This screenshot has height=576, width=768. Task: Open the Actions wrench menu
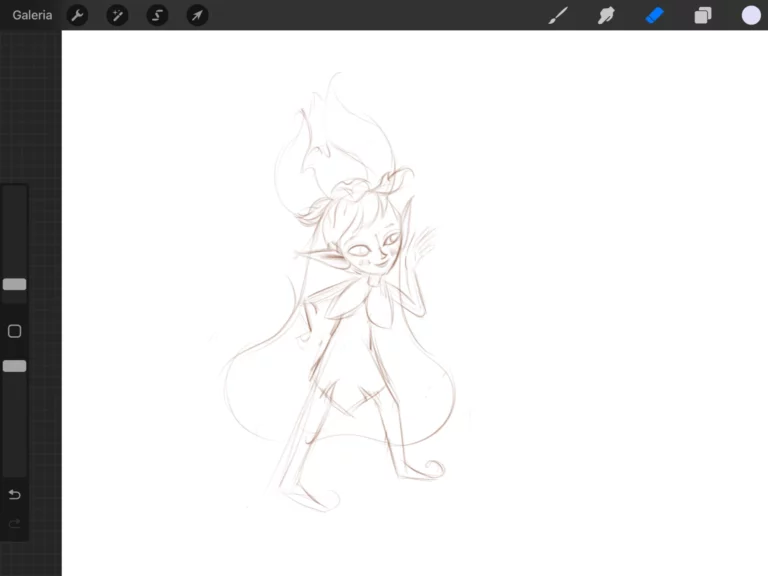click(x=77, y=15)
